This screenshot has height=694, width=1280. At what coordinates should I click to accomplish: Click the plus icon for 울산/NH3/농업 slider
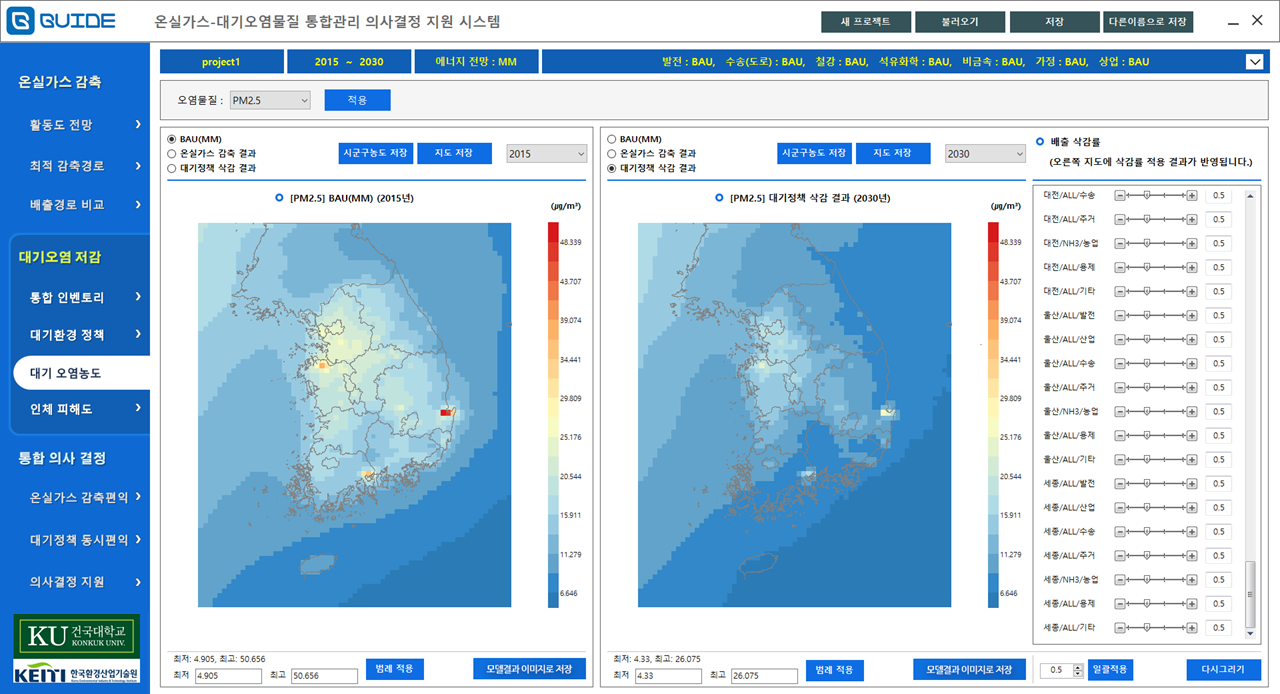tap(1192, 412)
